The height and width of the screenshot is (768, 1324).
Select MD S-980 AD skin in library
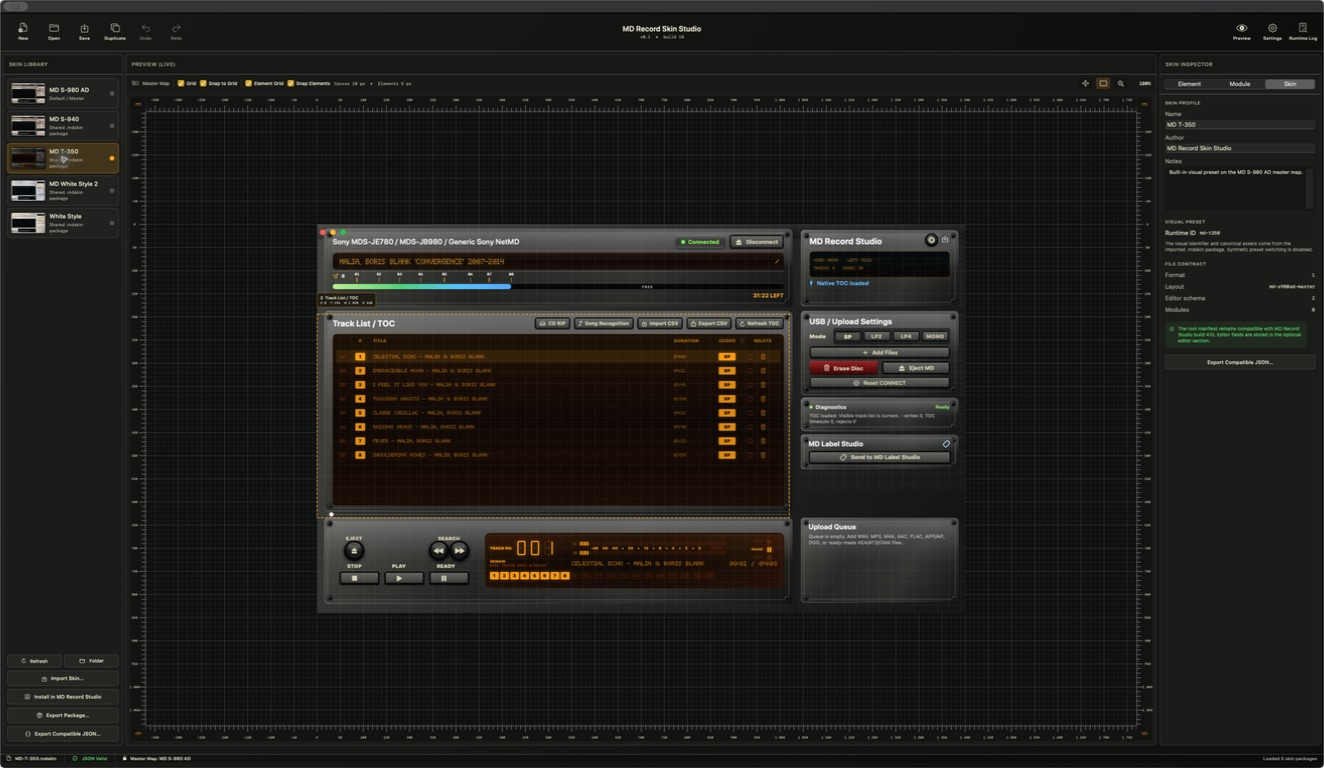pos(63,93)
